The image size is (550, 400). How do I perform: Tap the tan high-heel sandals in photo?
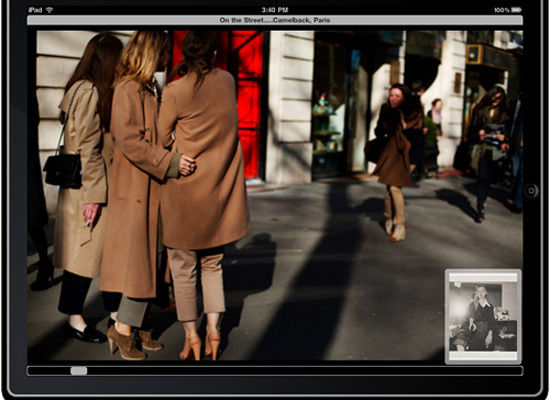pos(201,347)
